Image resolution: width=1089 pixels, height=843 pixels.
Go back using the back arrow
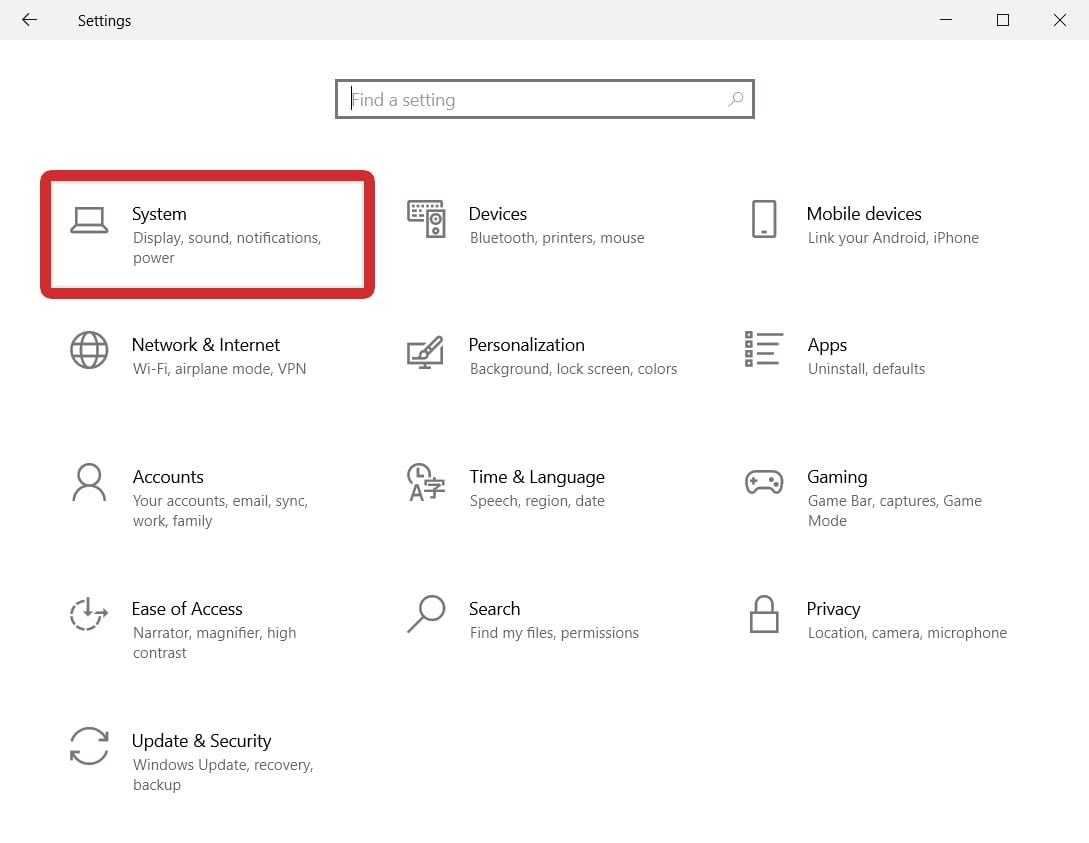coord(29,20)
